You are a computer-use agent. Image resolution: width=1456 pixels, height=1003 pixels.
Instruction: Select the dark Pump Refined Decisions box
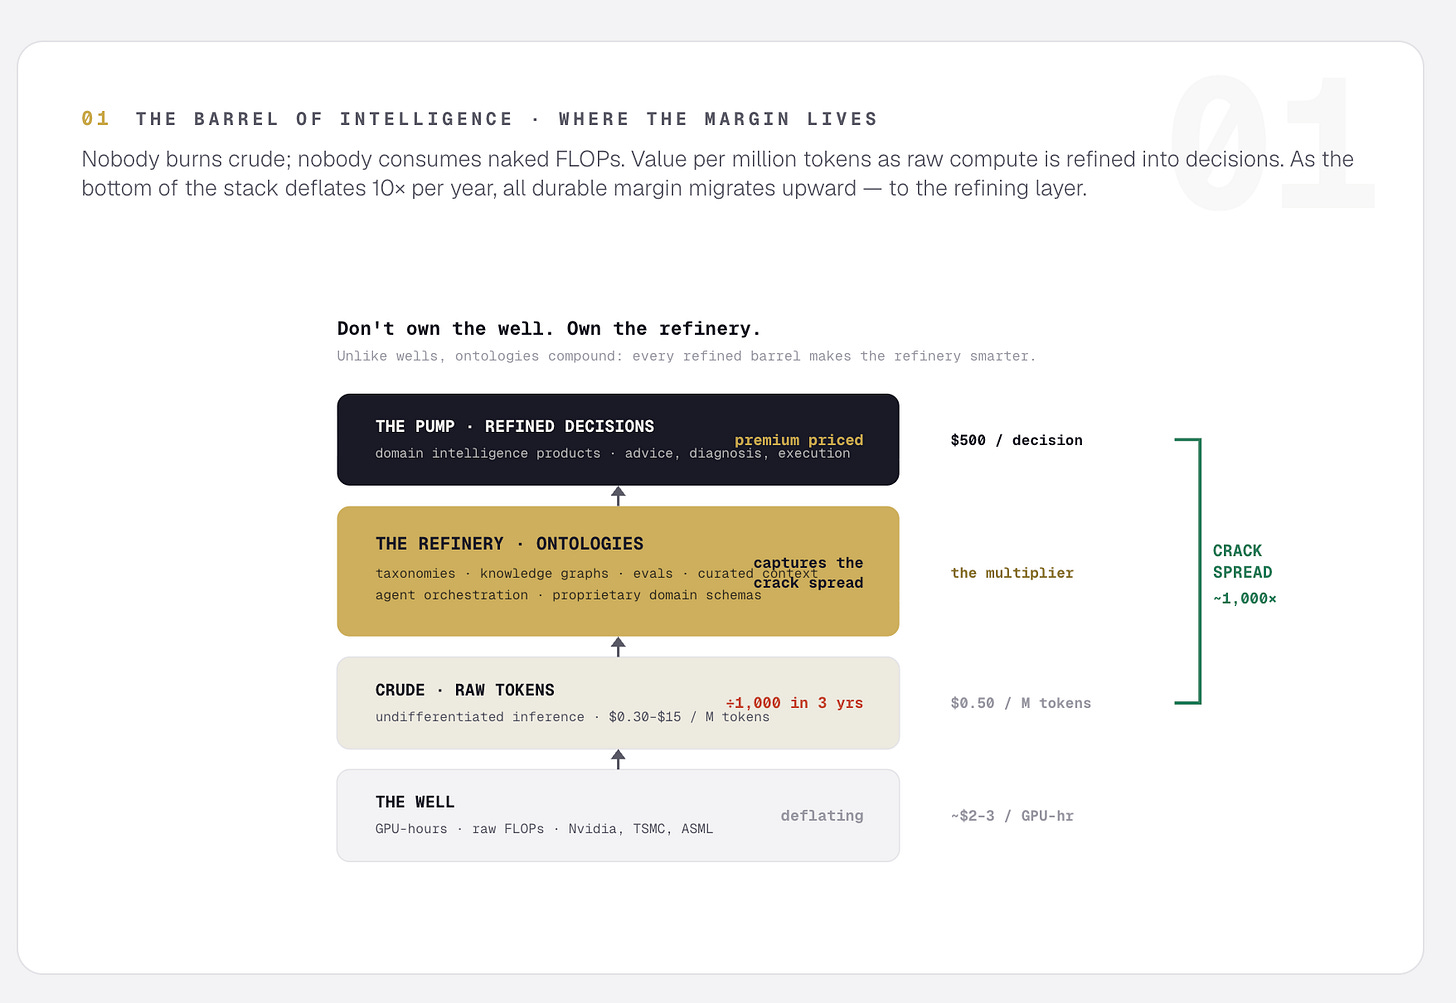[x=618, y=440]
